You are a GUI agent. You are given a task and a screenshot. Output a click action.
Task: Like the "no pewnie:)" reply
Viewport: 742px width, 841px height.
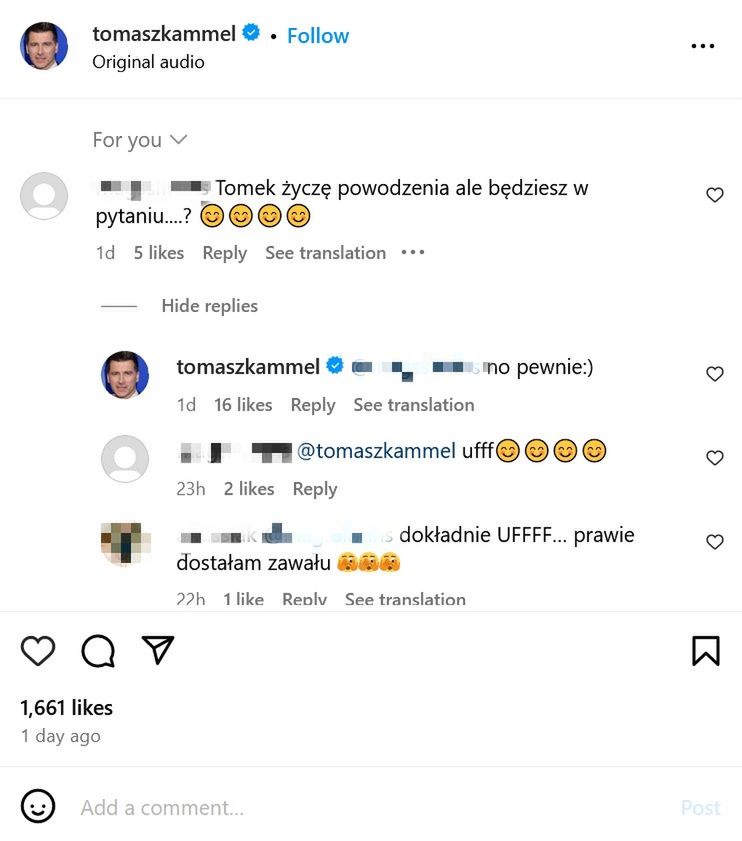[x=714, y=374]
